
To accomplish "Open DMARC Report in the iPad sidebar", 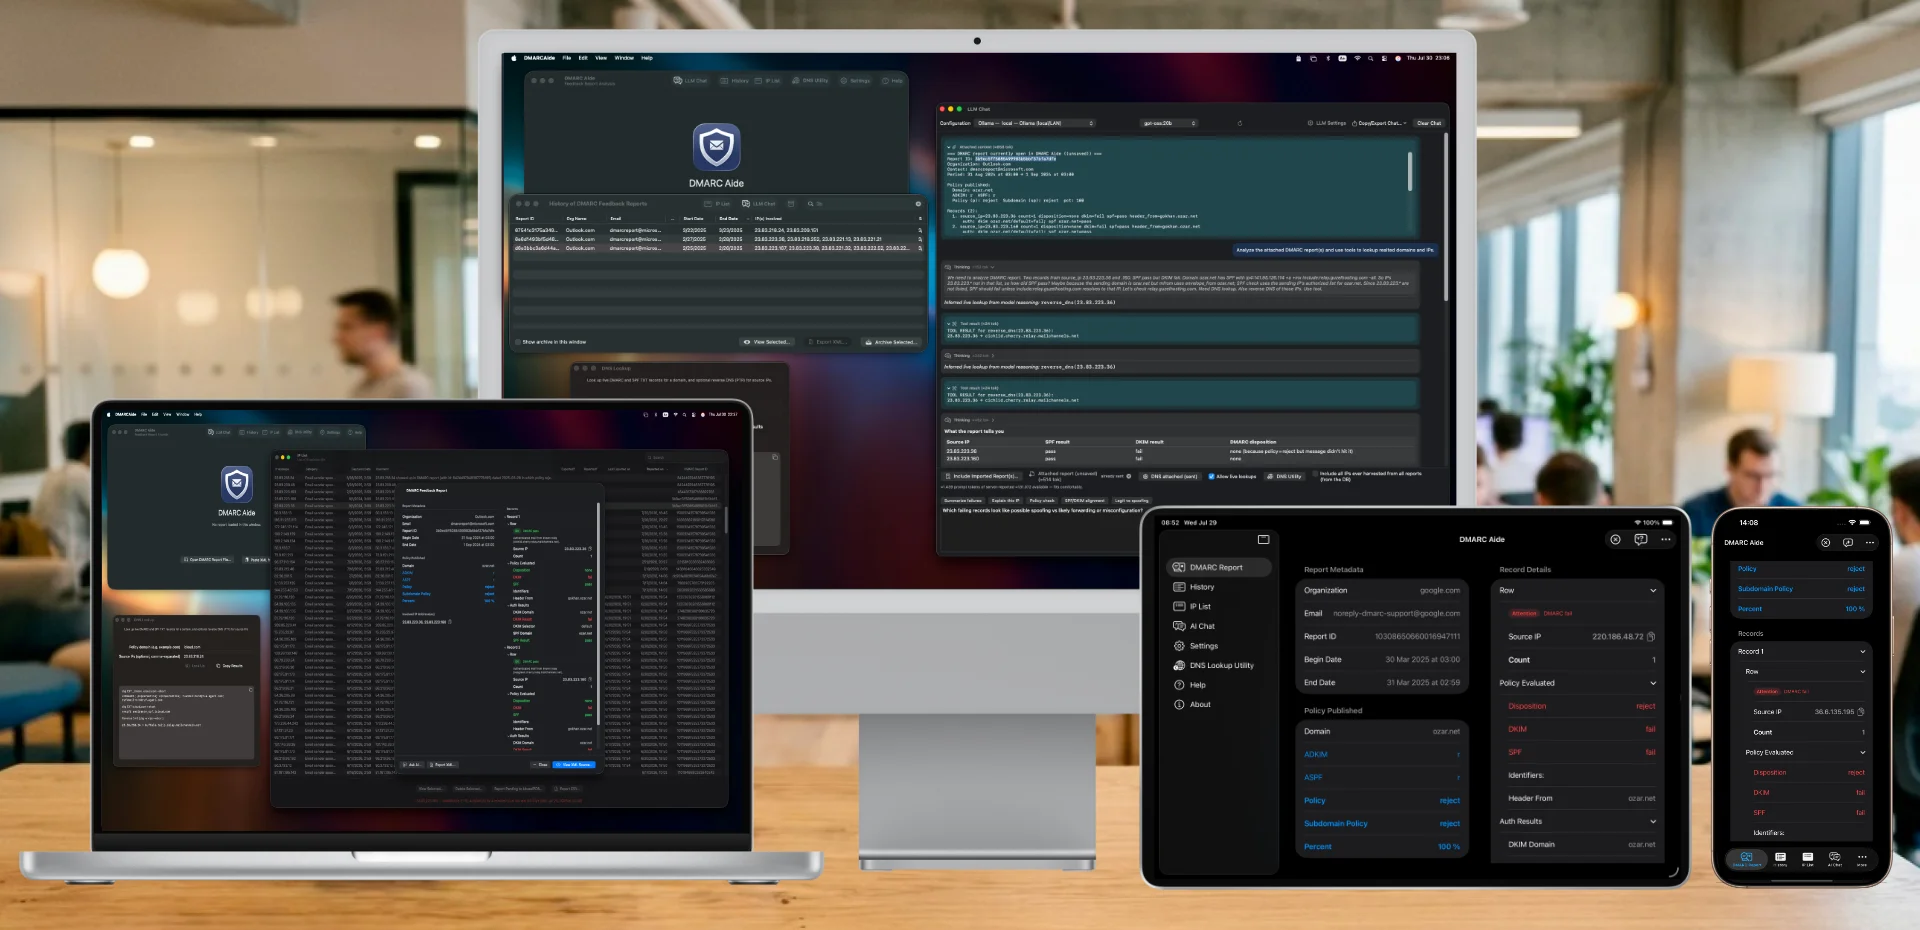I will point(1218,567).
